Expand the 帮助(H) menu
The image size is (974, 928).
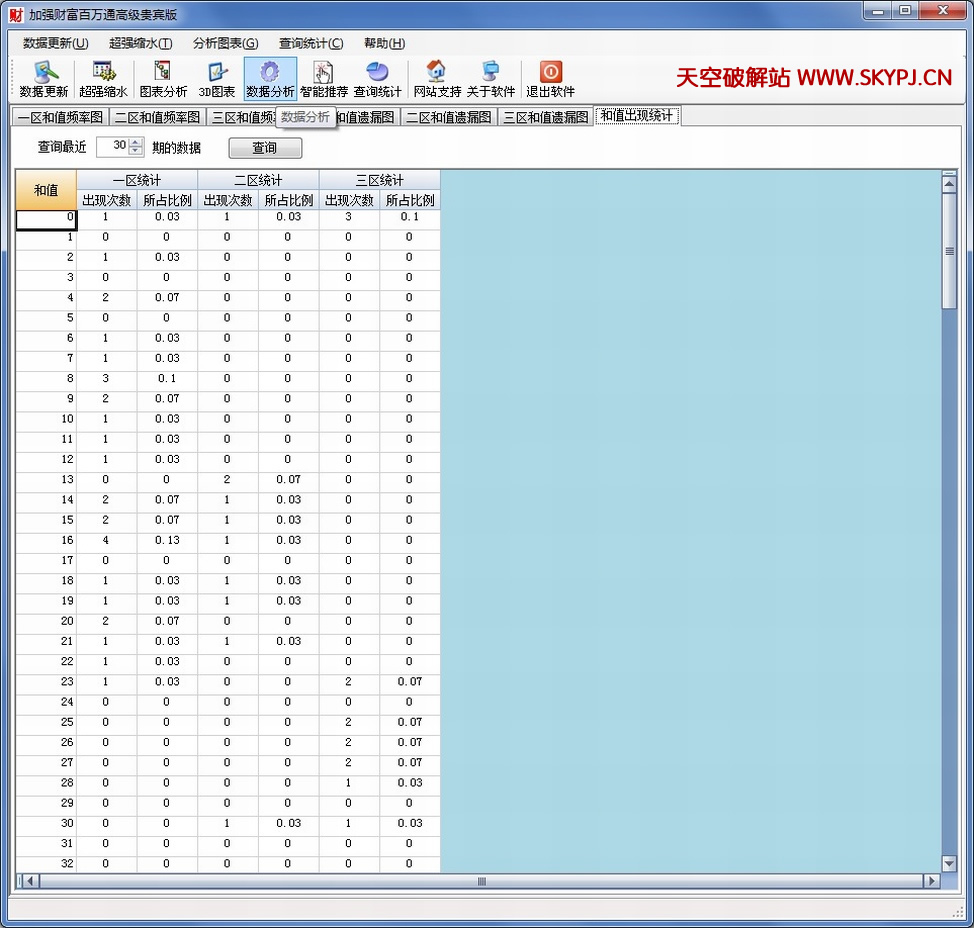(384, 43)
